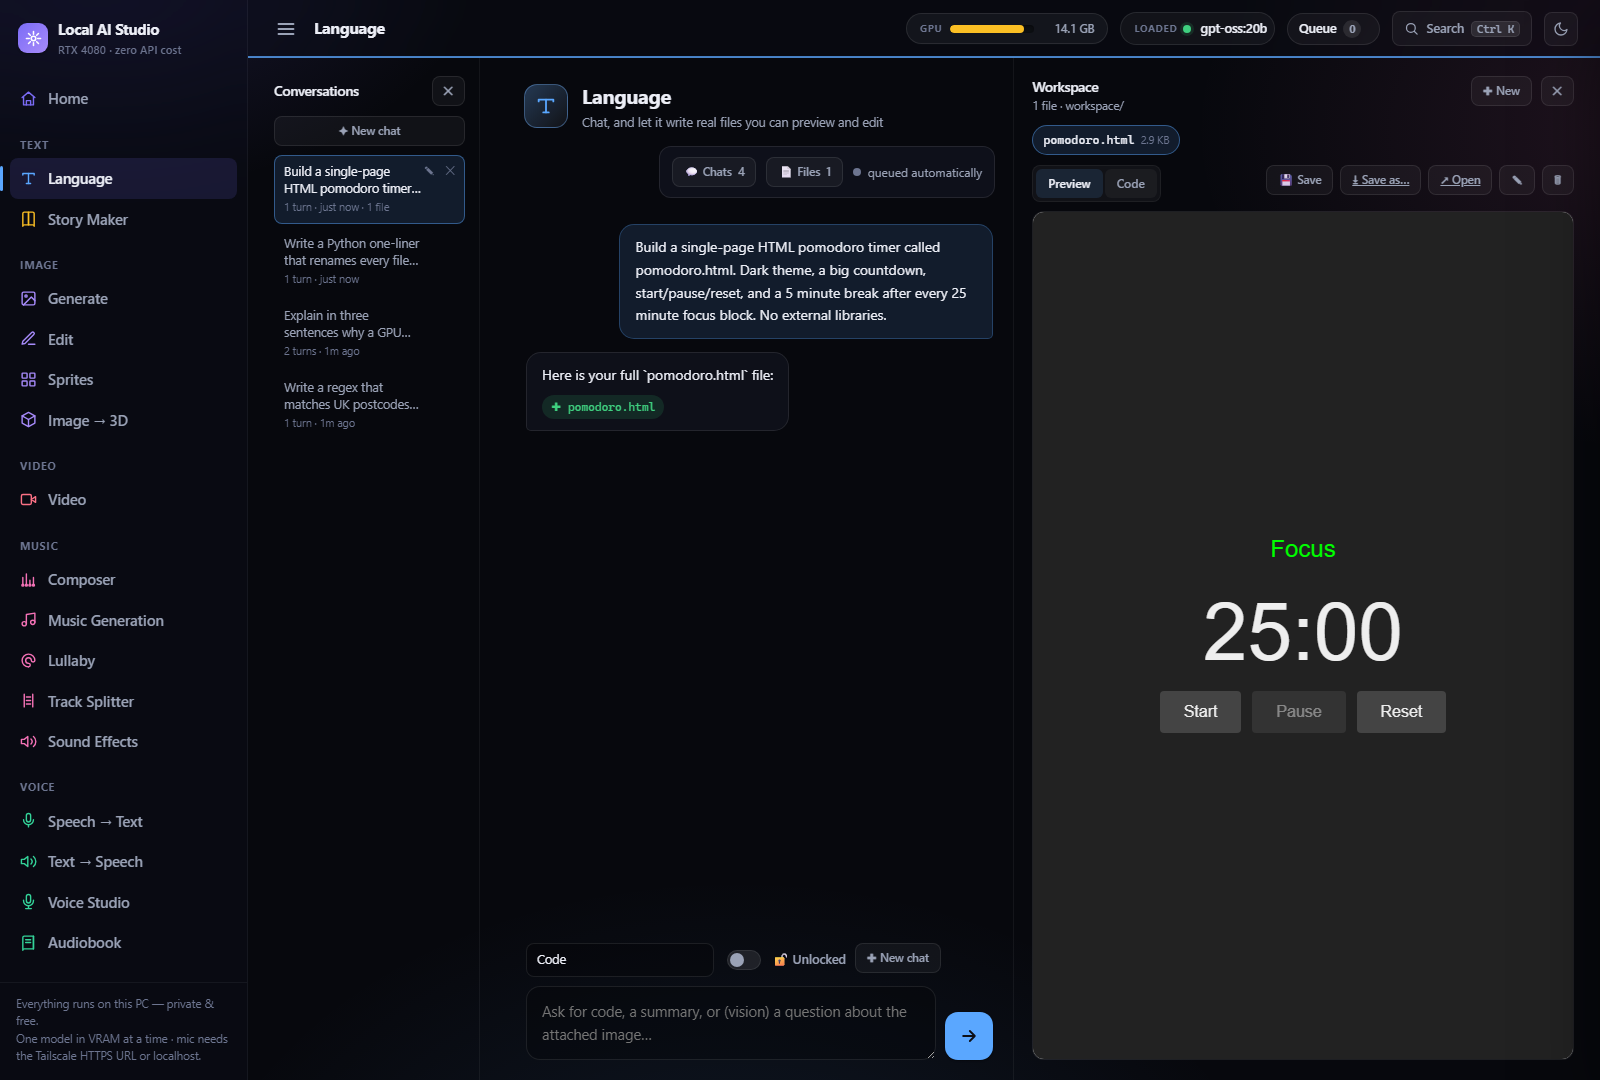The height and width of the screenshot is (1080, 1600).
Task: Open the hamburger menu icon
Action: tap(286, 29)
